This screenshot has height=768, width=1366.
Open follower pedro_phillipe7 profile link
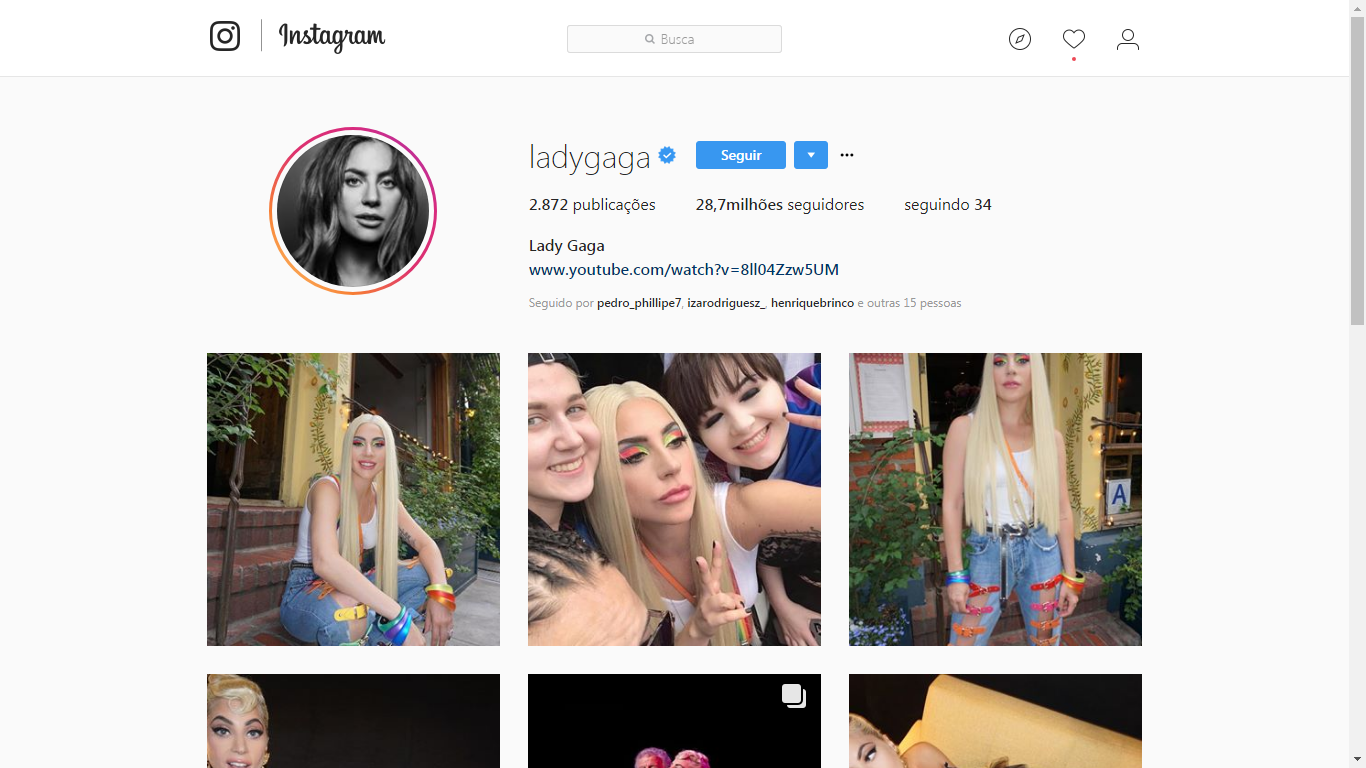tap(639, 303)
